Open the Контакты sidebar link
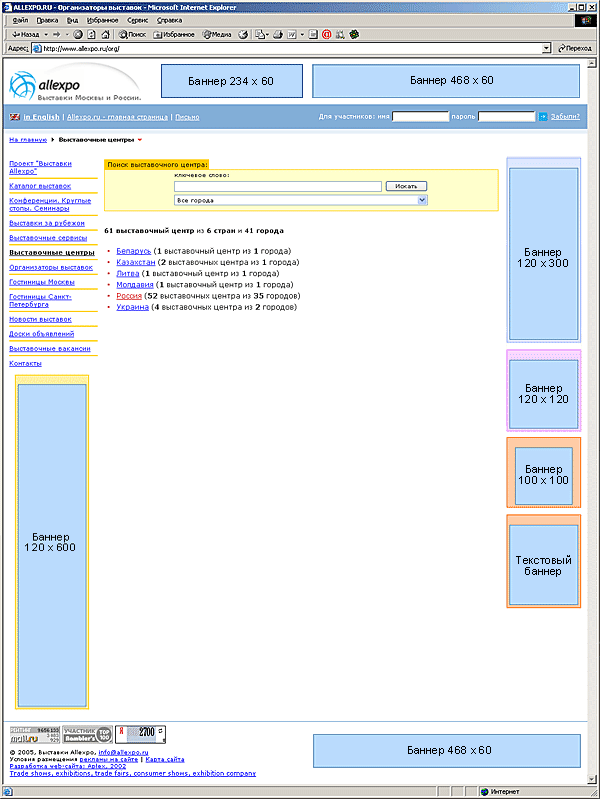 25,364
